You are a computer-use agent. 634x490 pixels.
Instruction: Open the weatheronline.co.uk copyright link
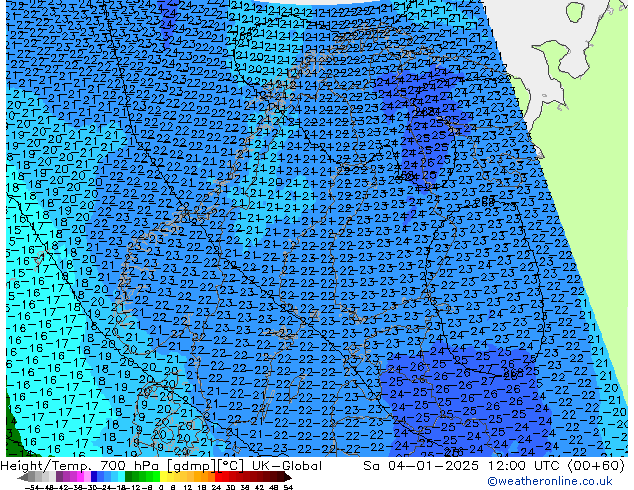[550, 481]
